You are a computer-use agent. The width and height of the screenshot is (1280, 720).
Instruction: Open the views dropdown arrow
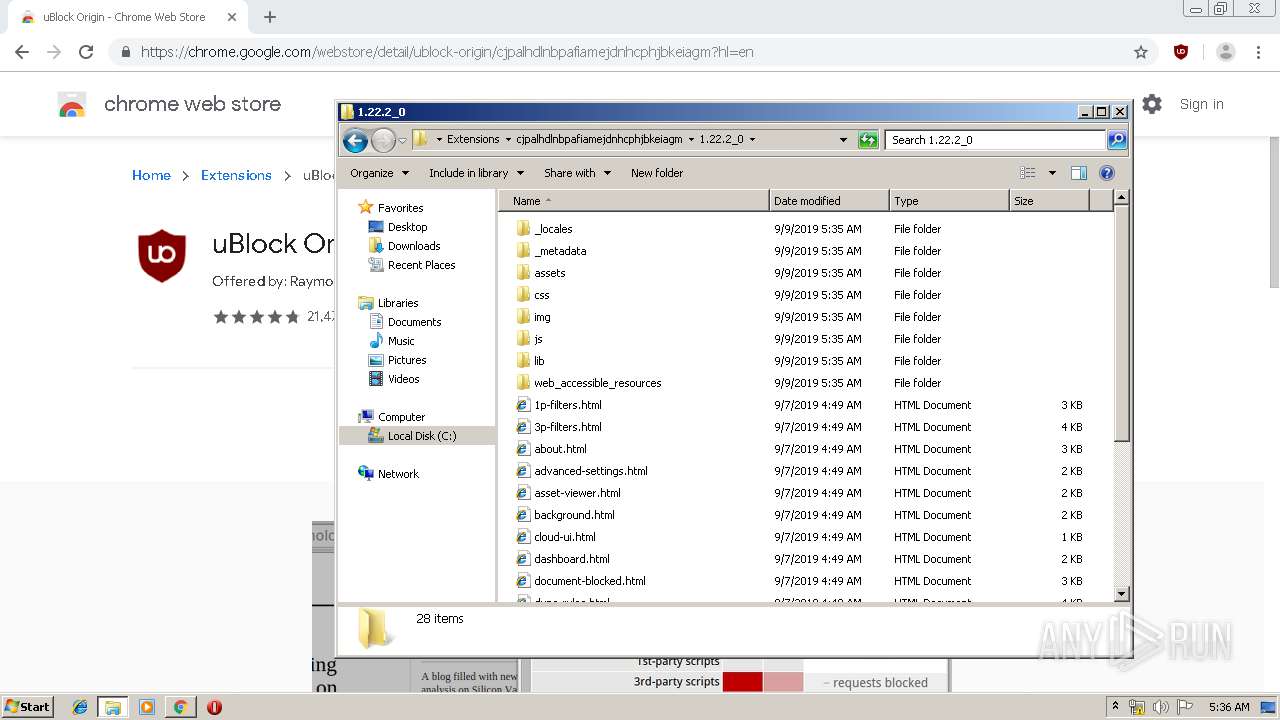(1052, 173)
